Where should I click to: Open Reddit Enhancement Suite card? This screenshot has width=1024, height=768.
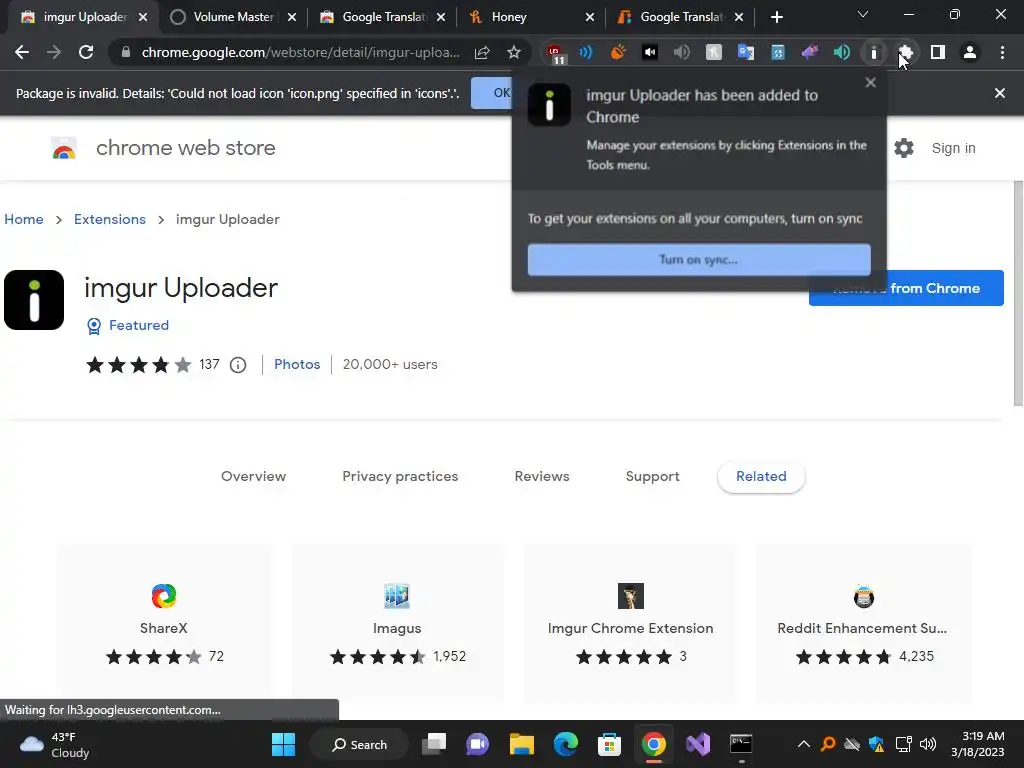(x=863, y=624)
